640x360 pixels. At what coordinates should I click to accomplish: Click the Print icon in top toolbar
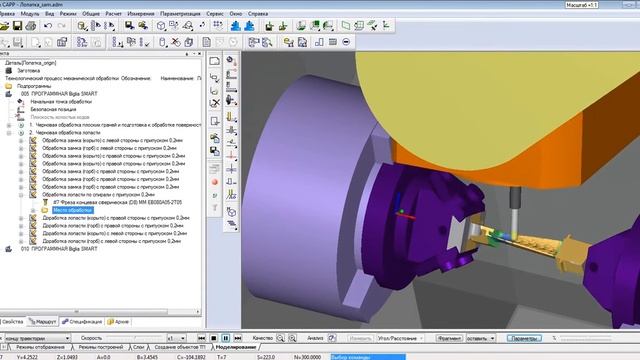pyautogui.click(x=31, y=26)
